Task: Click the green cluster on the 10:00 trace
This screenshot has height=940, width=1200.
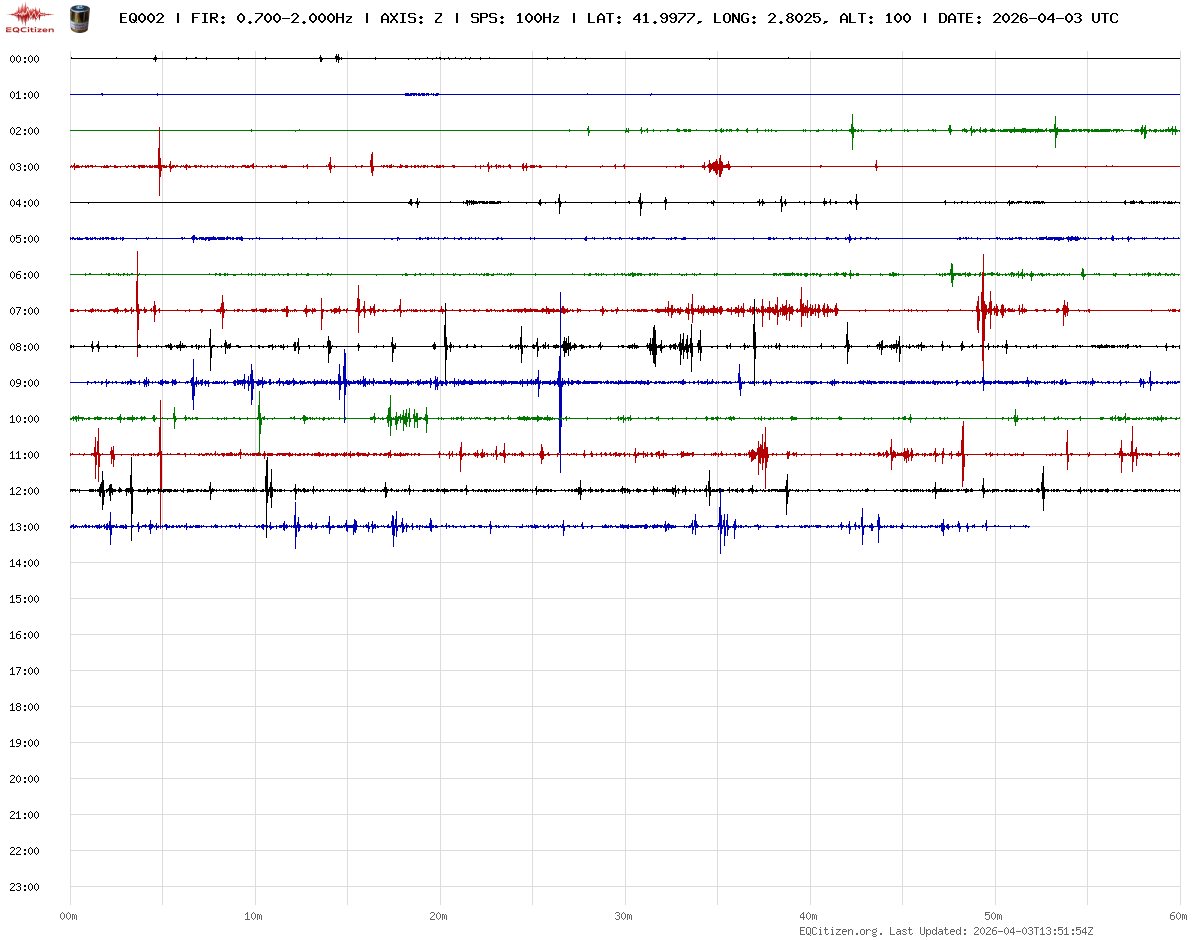Action: click(x=406, y=418)
